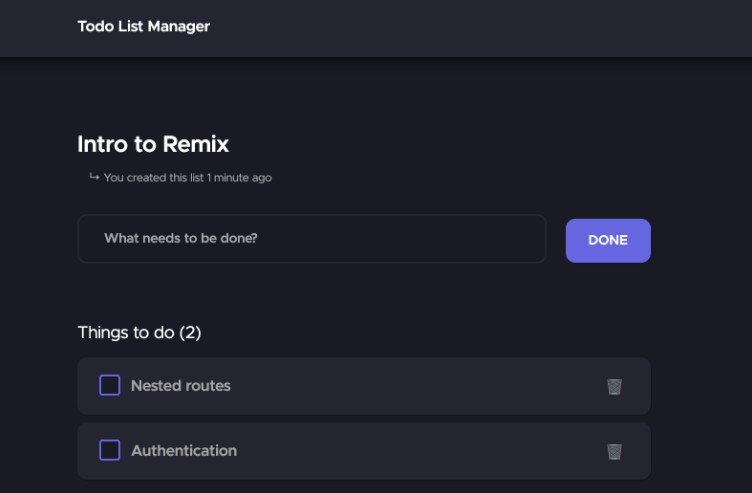Check the Nested routes checkbox
Image resolution: width=752 pixels, height=493 pixels.
tap(110, 385)
